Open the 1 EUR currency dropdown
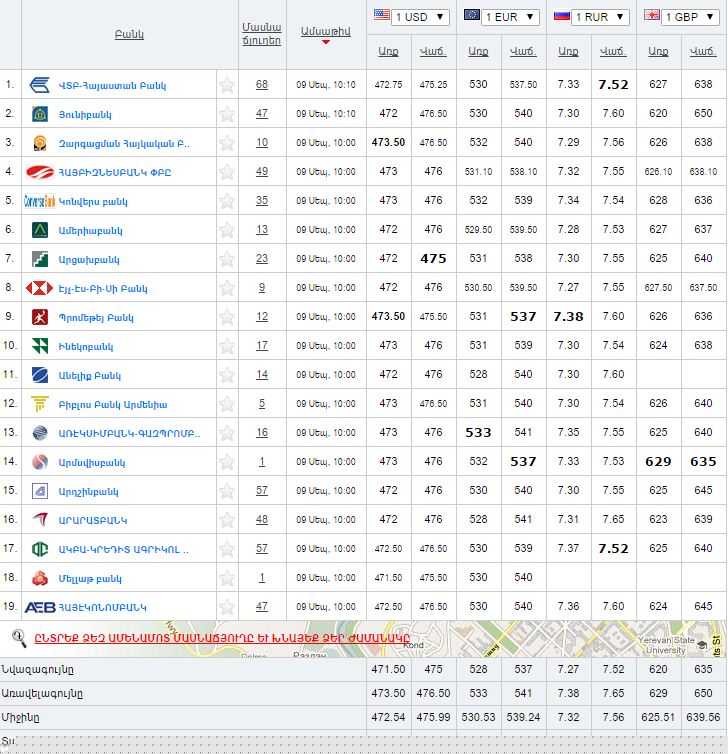The image size is (728, 754). coord(502,17)
